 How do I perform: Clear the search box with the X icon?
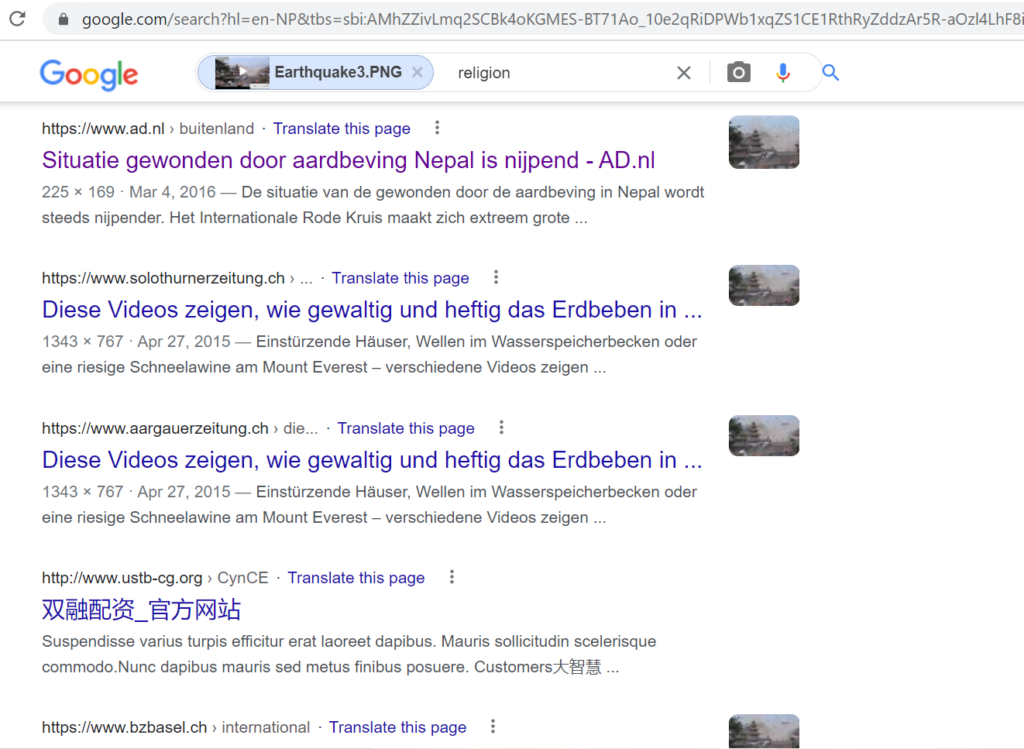coord(684,72)
